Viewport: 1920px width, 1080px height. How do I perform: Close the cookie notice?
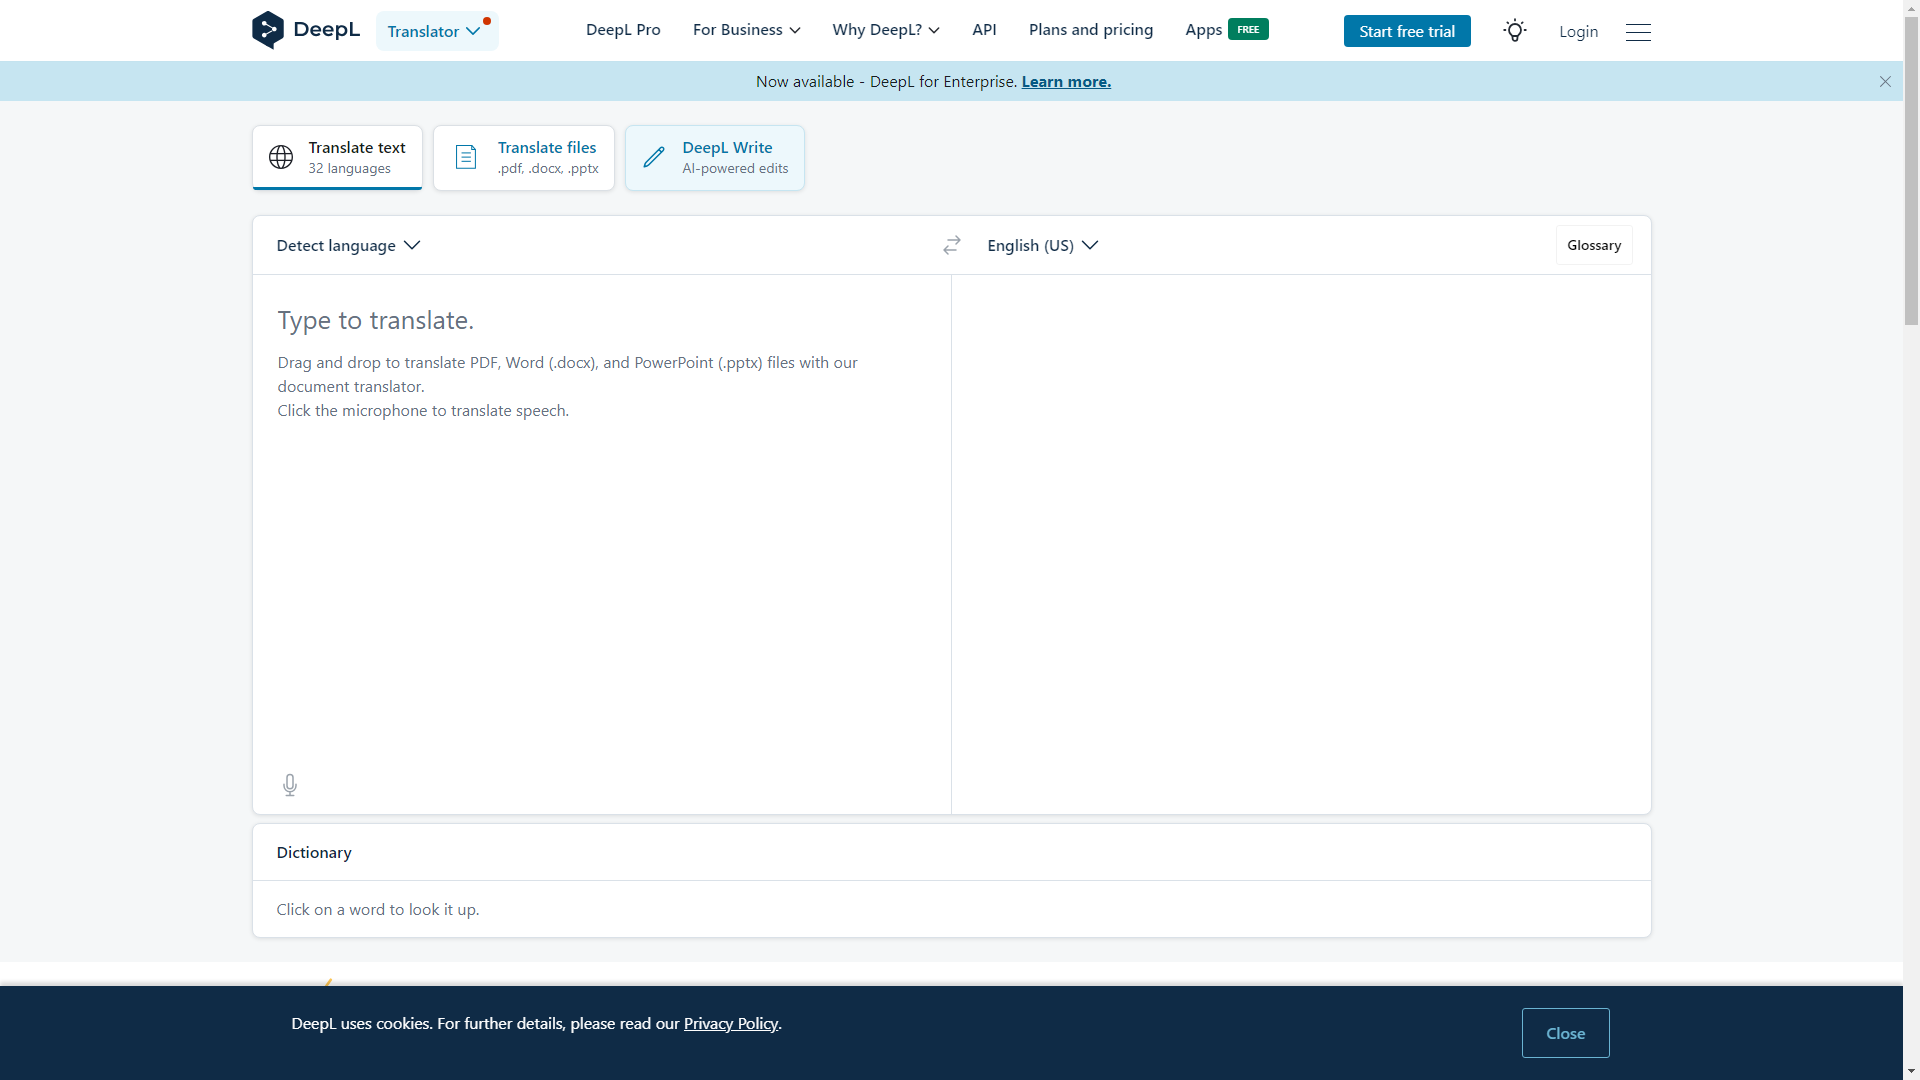[1565, 1033]
